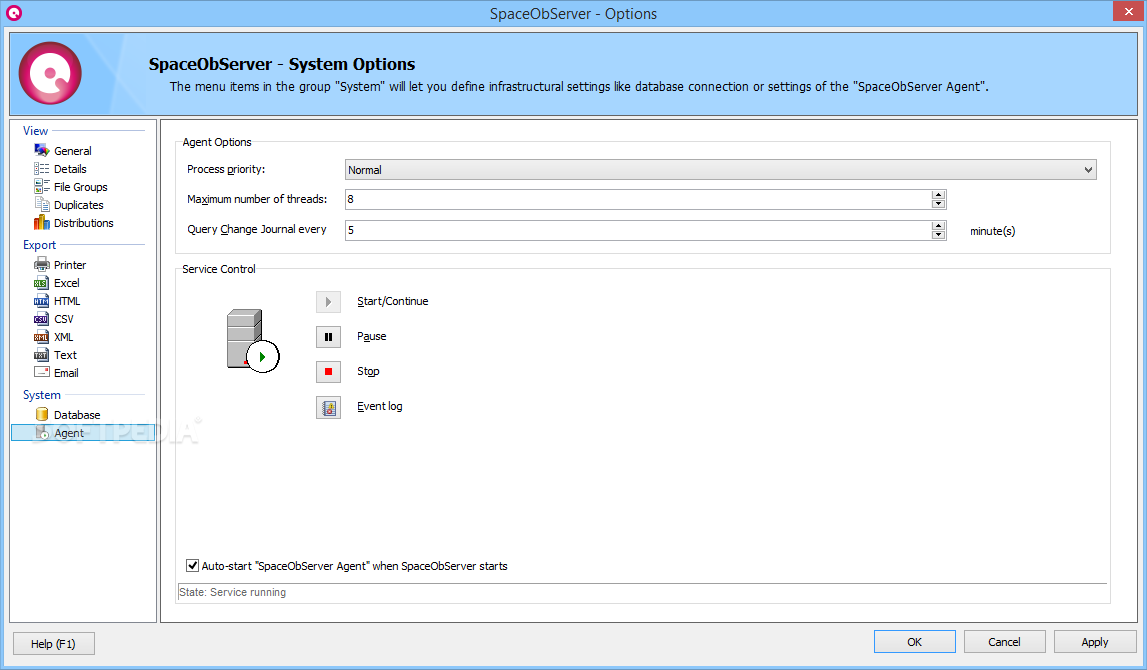This screenshot has width=1147, height=670.
Task: Choose Text under Export
Action: pos(65,355)
